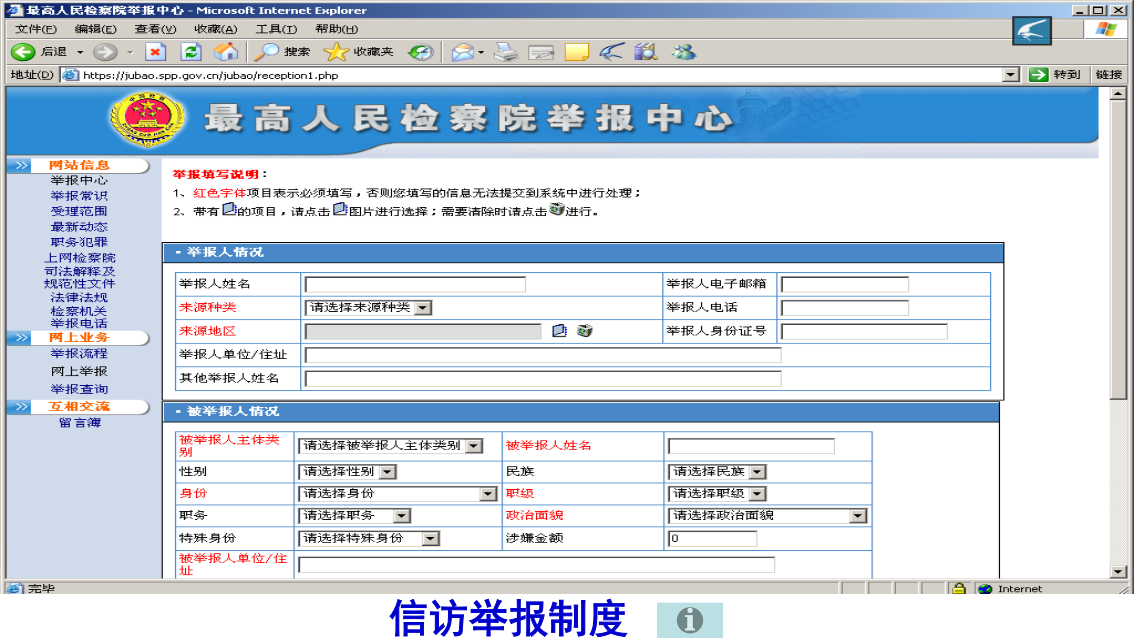
Task: Open the 请选择被举报人主体类别 dropdown
Action: [x=473, y=446]
